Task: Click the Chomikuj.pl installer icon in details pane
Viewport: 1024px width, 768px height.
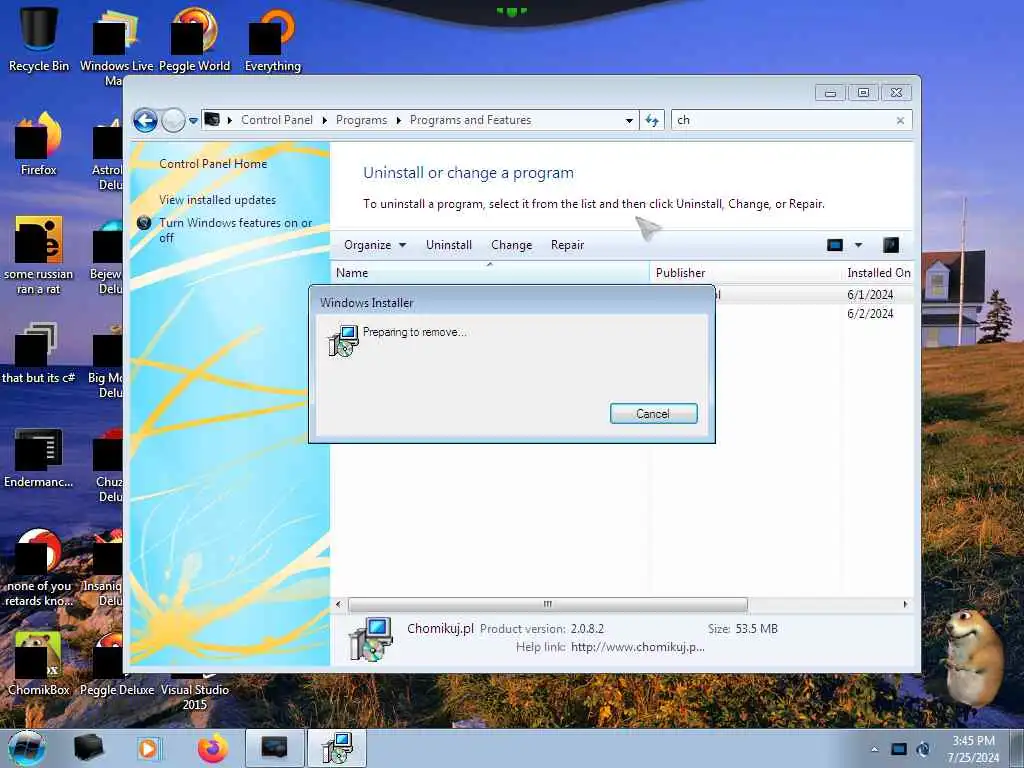Action: (371, 639)
